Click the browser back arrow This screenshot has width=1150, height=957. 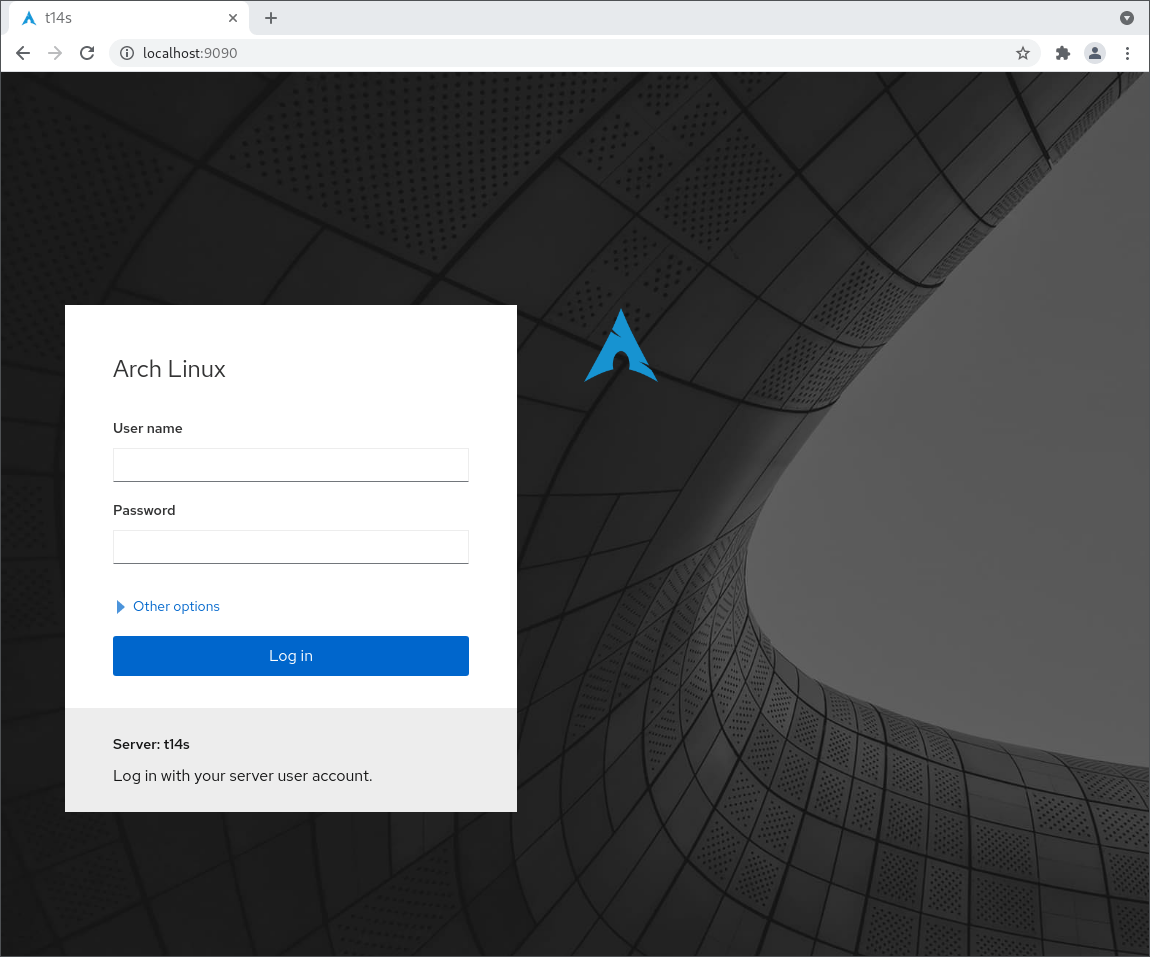tap(23, 53)
